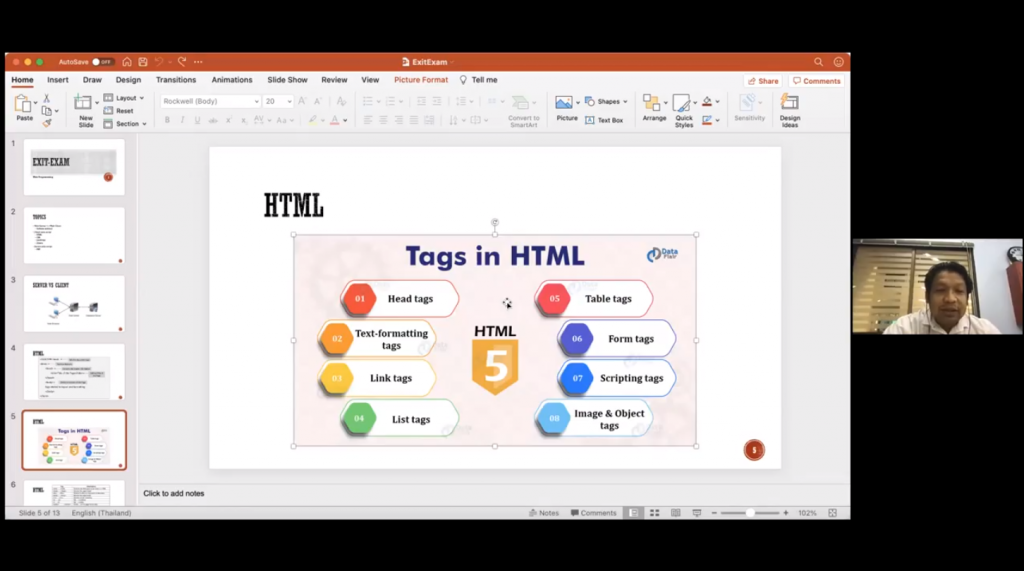Insert a new slide with New Slide icon
This screenshot has width=1024, height=571.
[85, 104]
